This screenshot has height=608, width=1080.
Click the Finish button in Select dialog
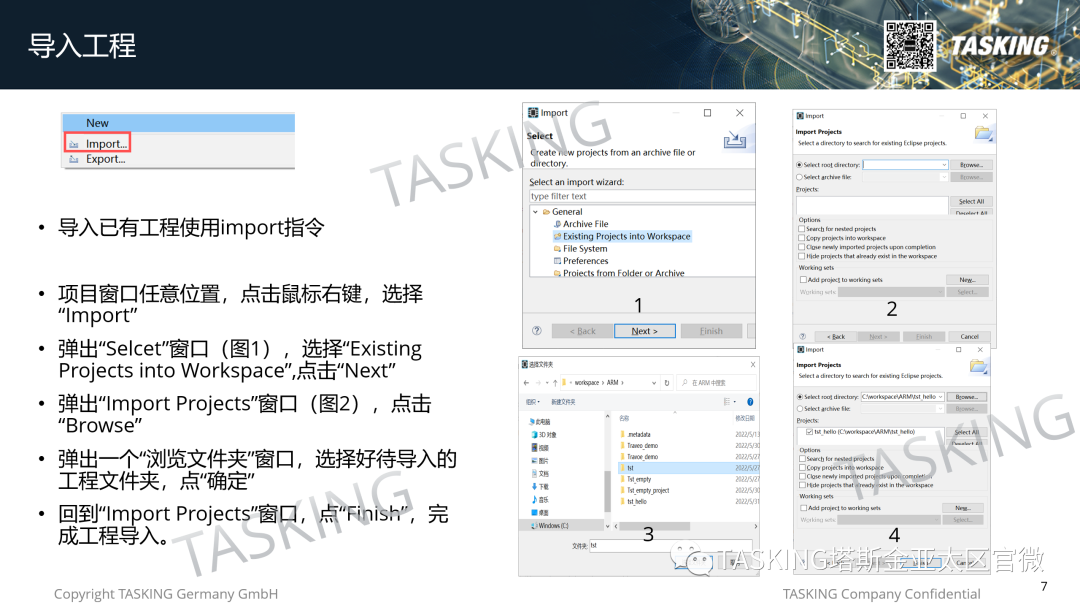(x=712, y=331)
